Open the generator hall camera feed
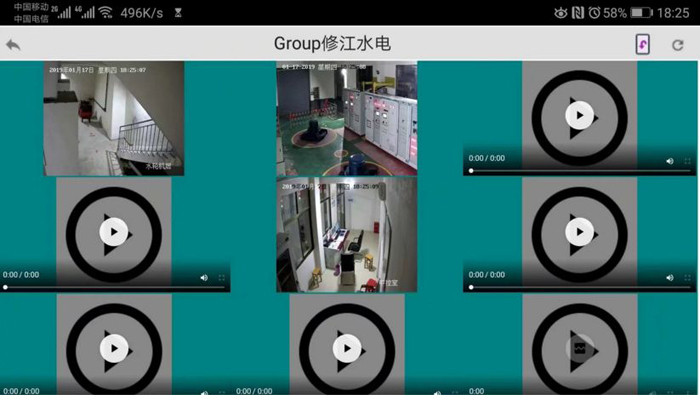This screenshot has width=700, height=395. (347, 118)
